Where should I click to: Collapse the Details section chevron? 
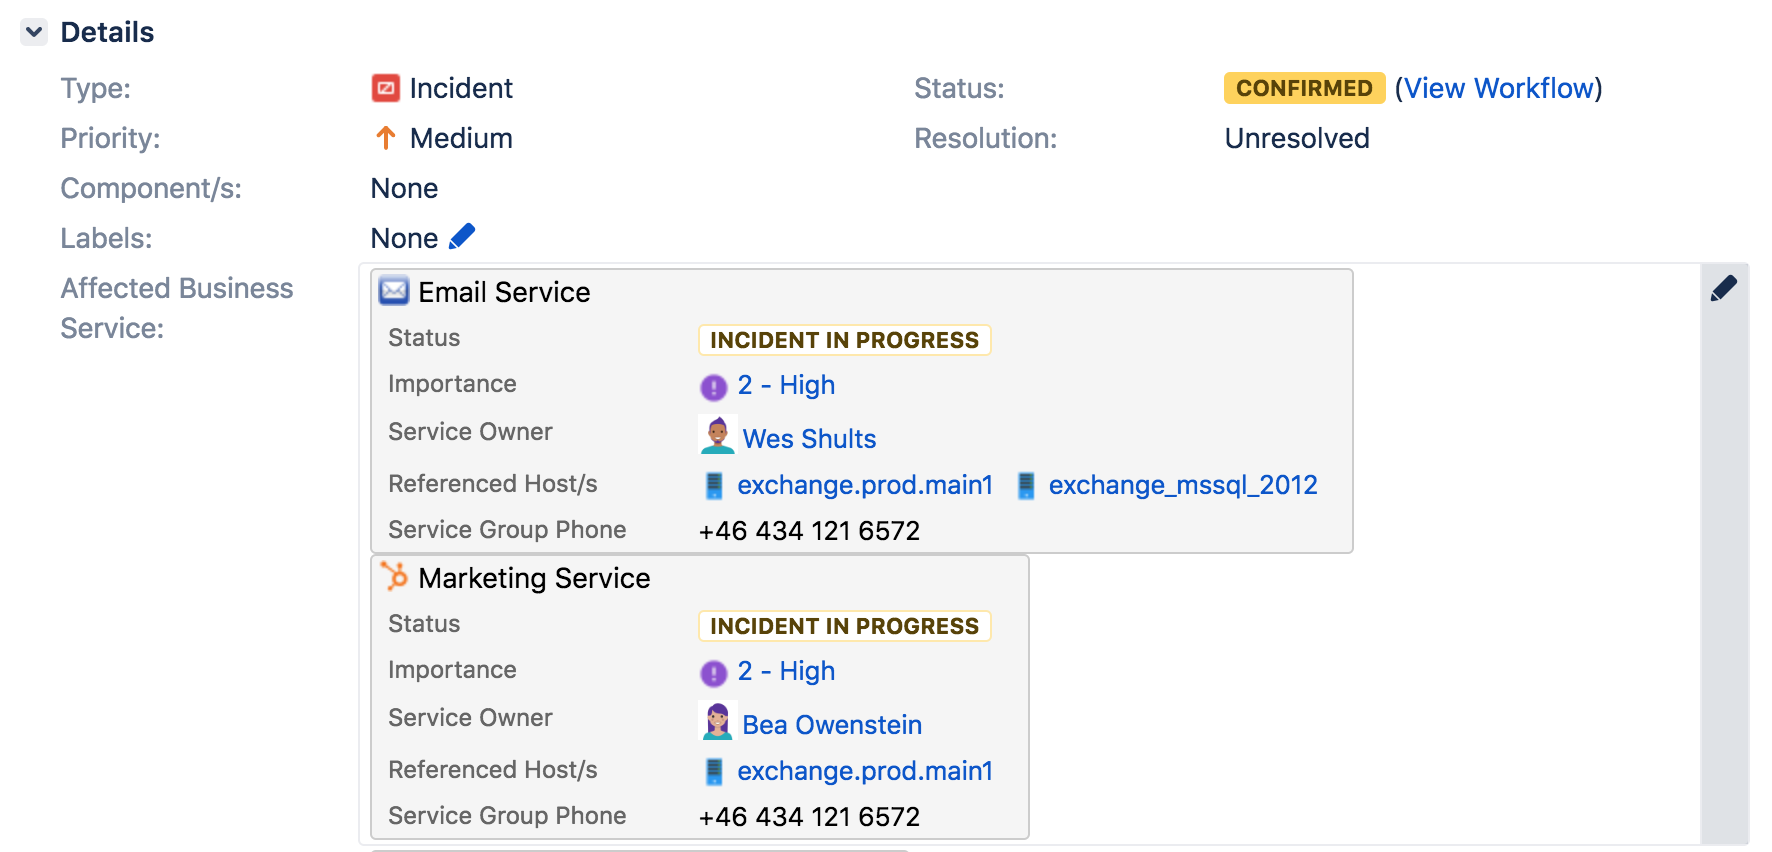tap(34, 32)
